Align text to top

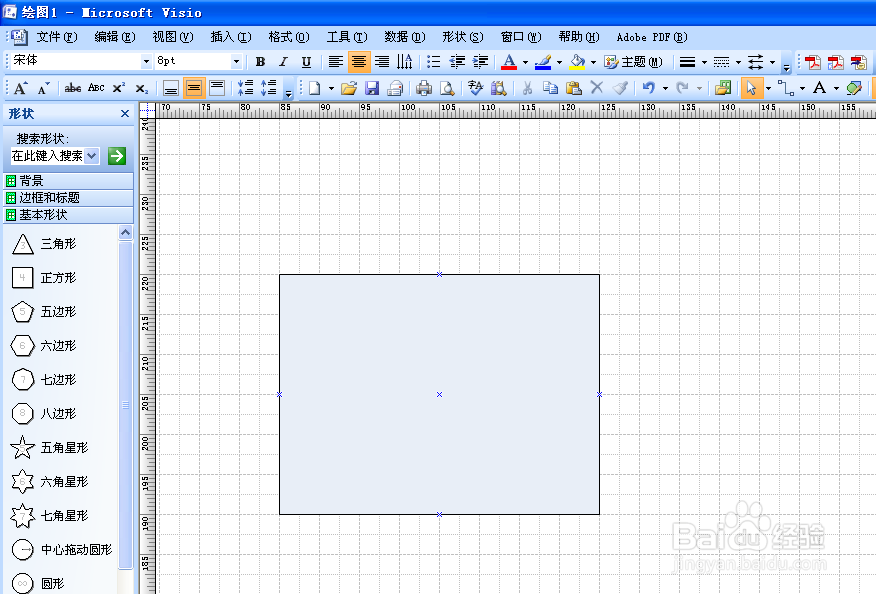click(x=217, y=88)
